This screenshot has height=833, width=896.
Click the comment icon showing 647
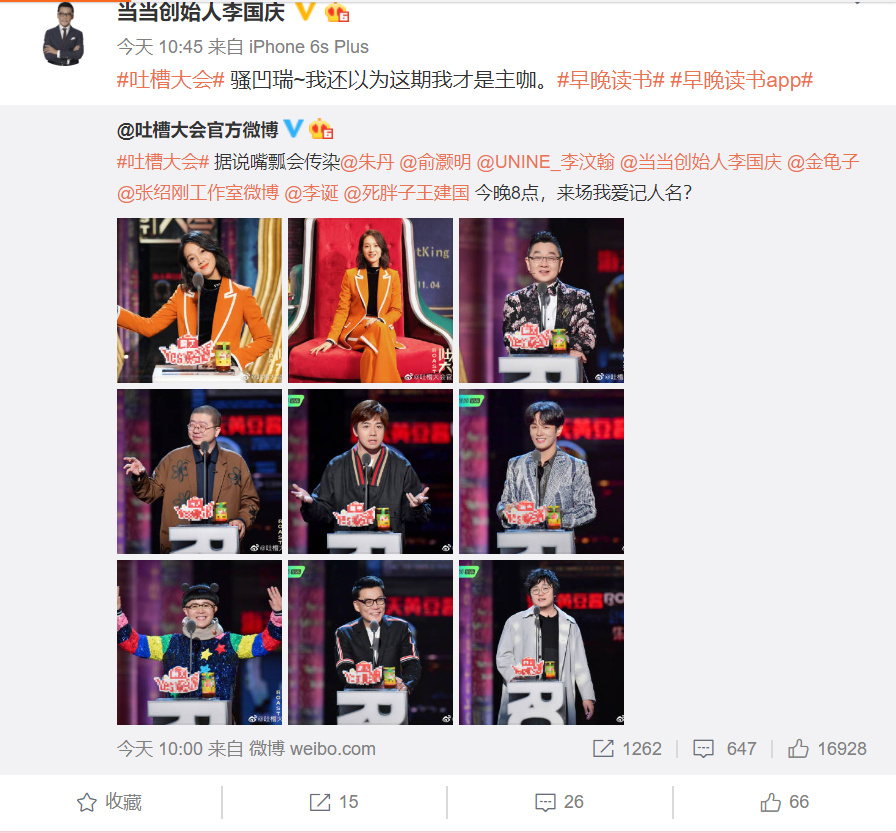703,749
